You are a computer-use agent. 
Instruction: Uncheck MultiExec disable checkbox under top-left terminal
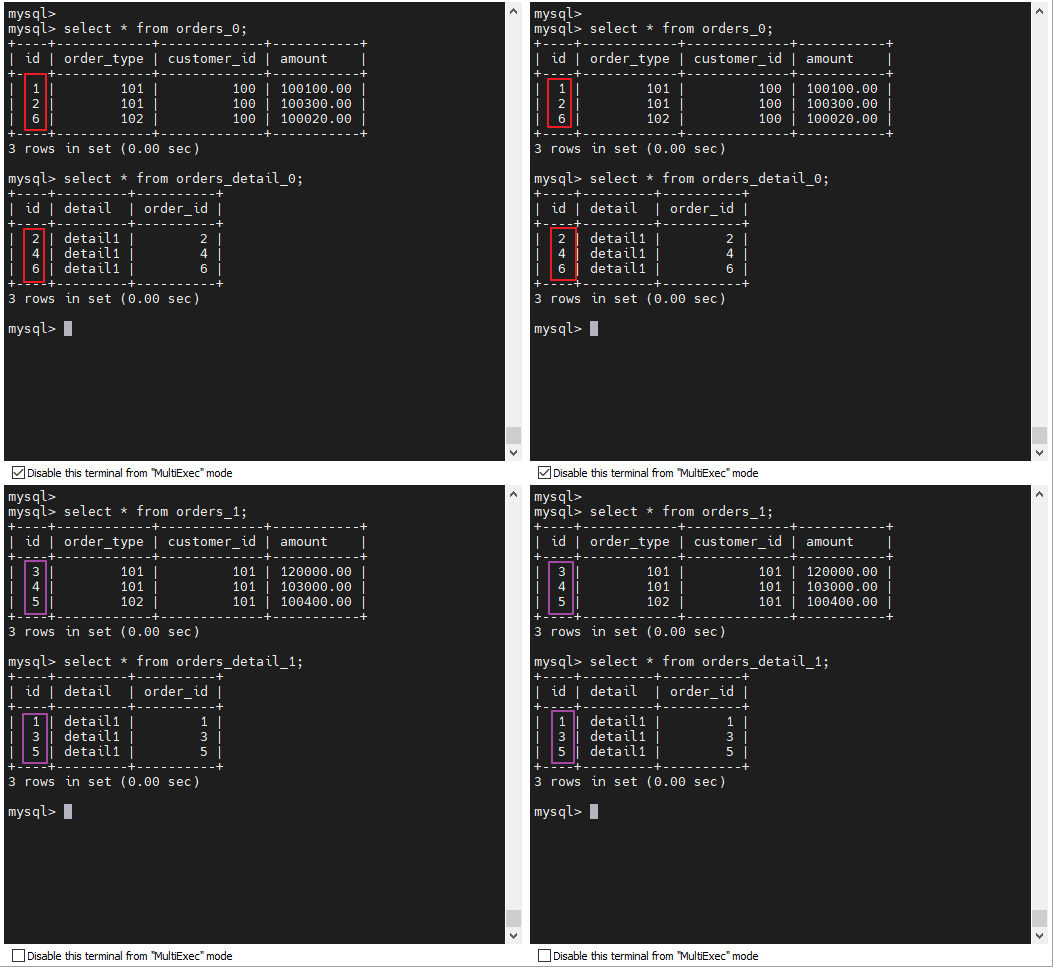coord(18,473)
